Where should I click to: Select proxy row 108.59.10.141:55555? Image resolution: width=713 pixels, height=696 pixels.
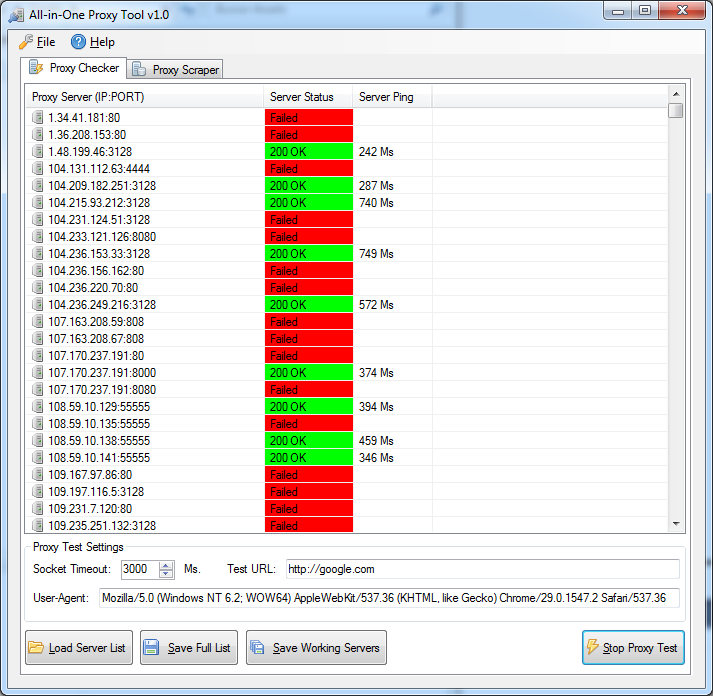pyautogui.click(x=346, y=458)
